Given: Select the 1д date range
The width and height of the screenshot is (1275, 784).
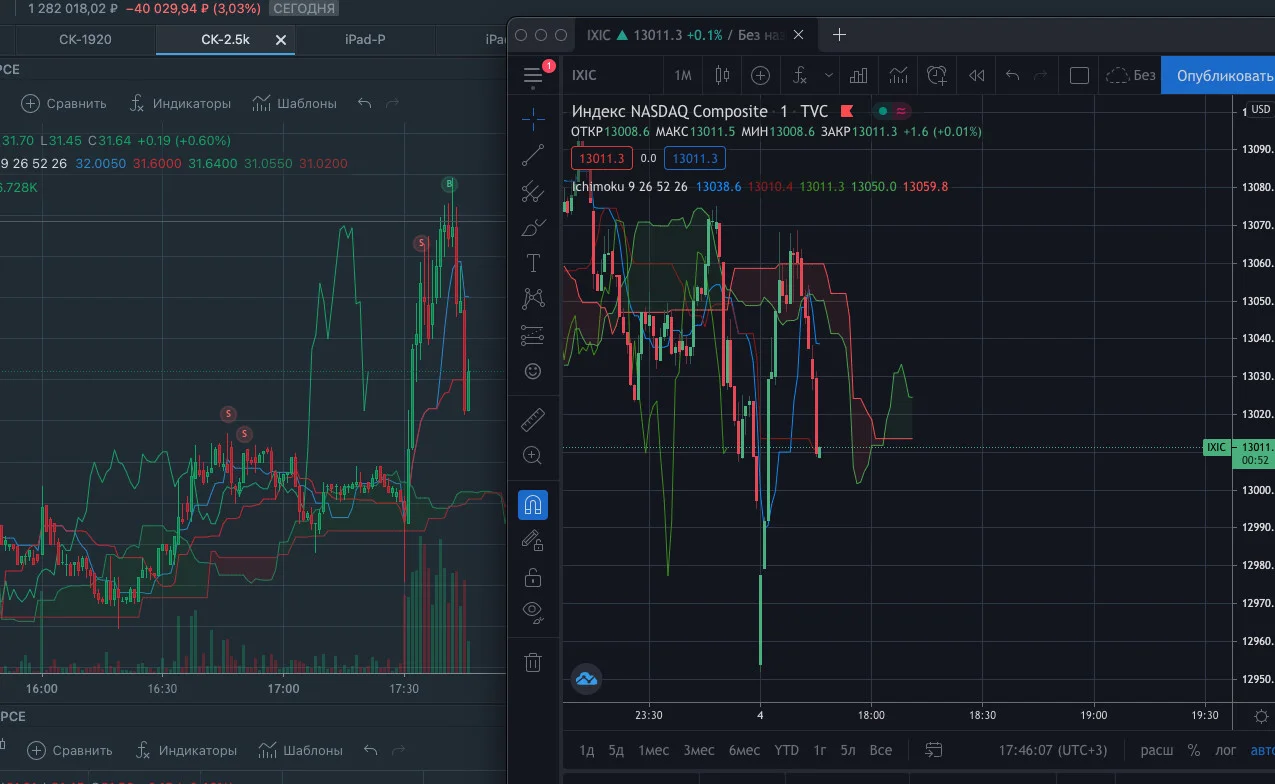Looking at the screenshot, I should 587,750.
